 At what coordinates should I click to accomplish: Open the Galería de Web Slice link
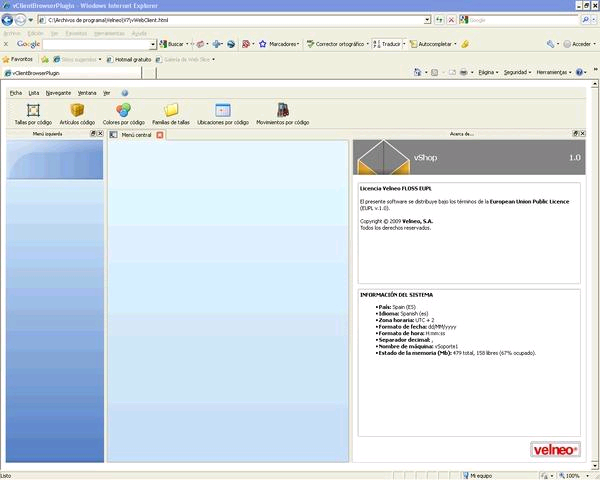click(x=185, y=59)
